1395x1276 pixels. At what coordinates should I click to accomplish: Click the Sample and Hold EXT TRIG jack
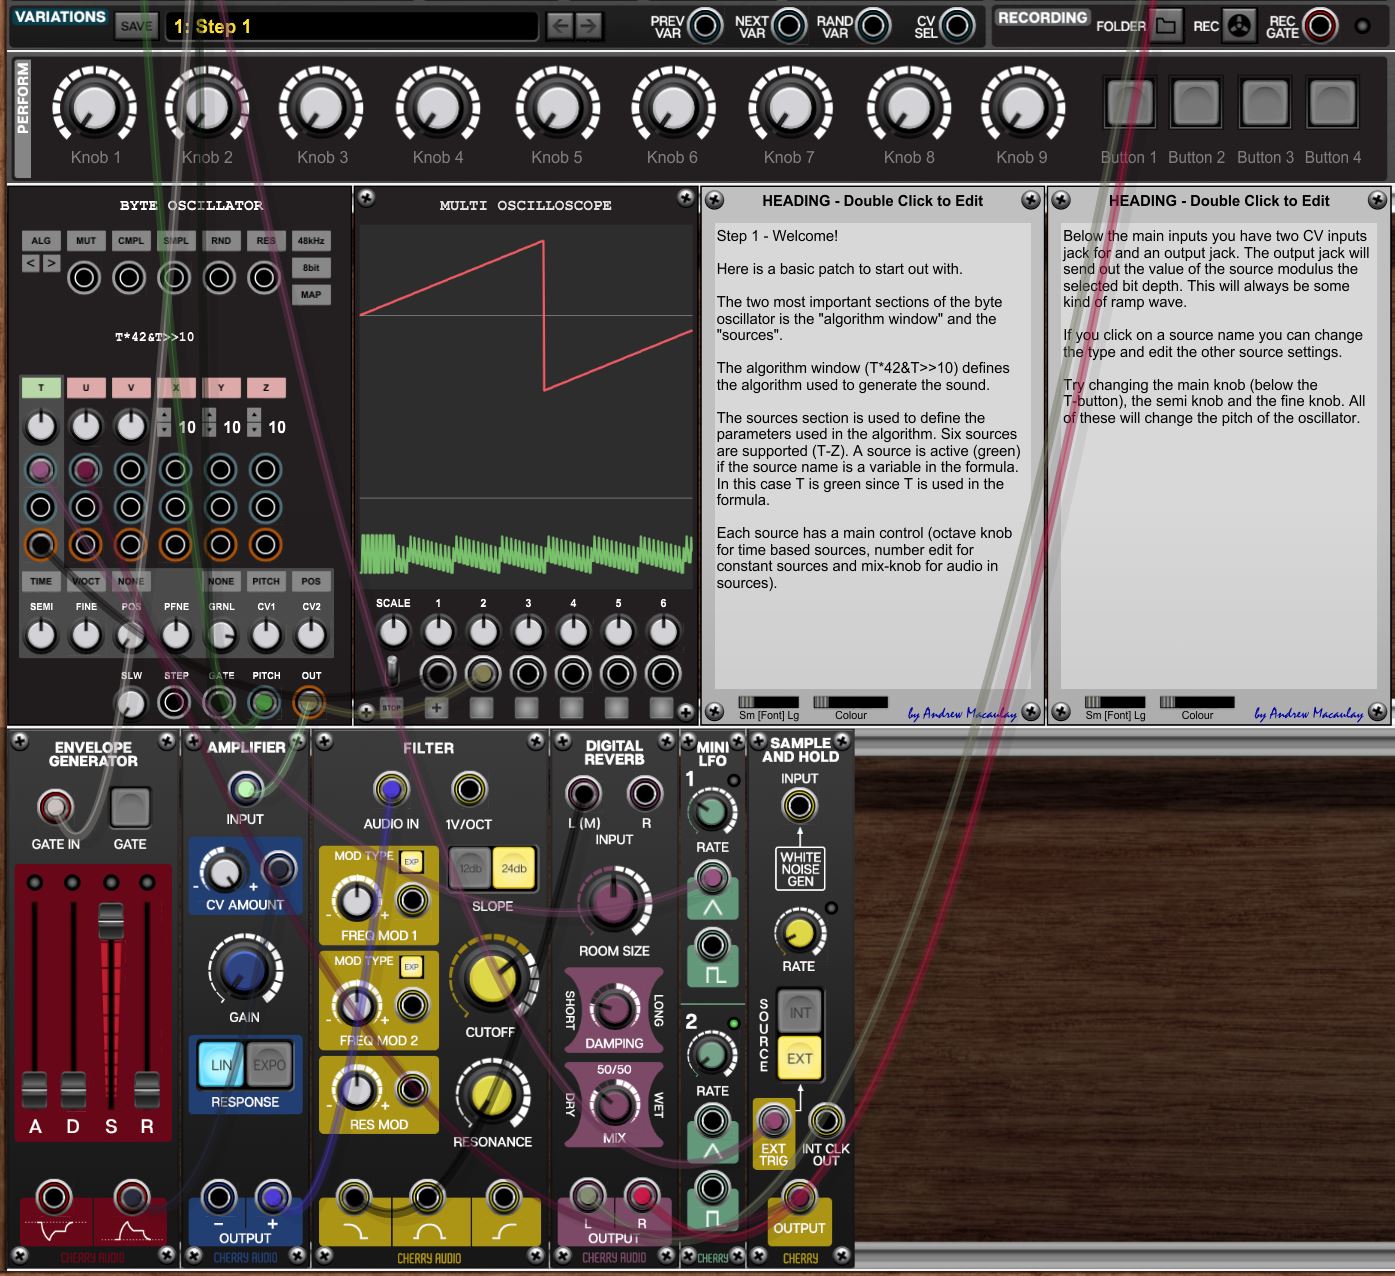click(x=773, y=1120)
